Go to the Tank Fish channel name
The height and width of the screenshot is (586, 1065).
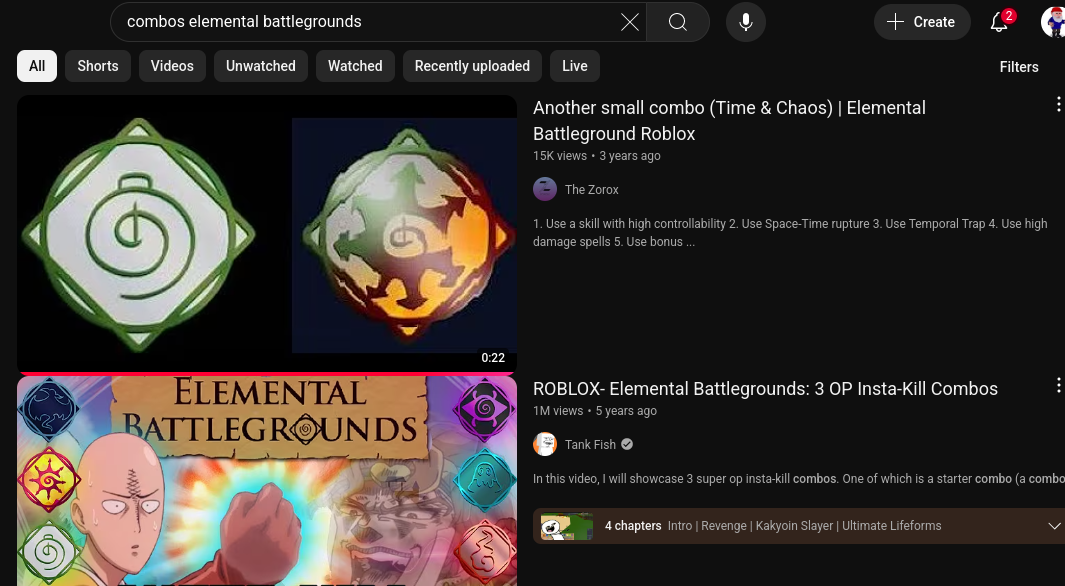click(x=590, y=444)
